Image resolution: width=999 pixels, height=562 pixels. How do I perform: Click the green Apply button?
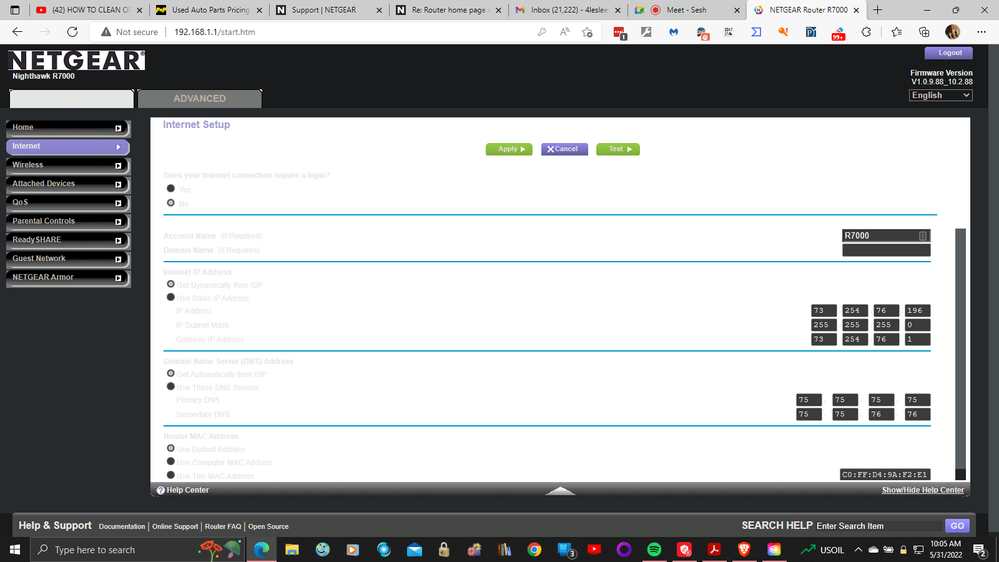coord(509,149)
